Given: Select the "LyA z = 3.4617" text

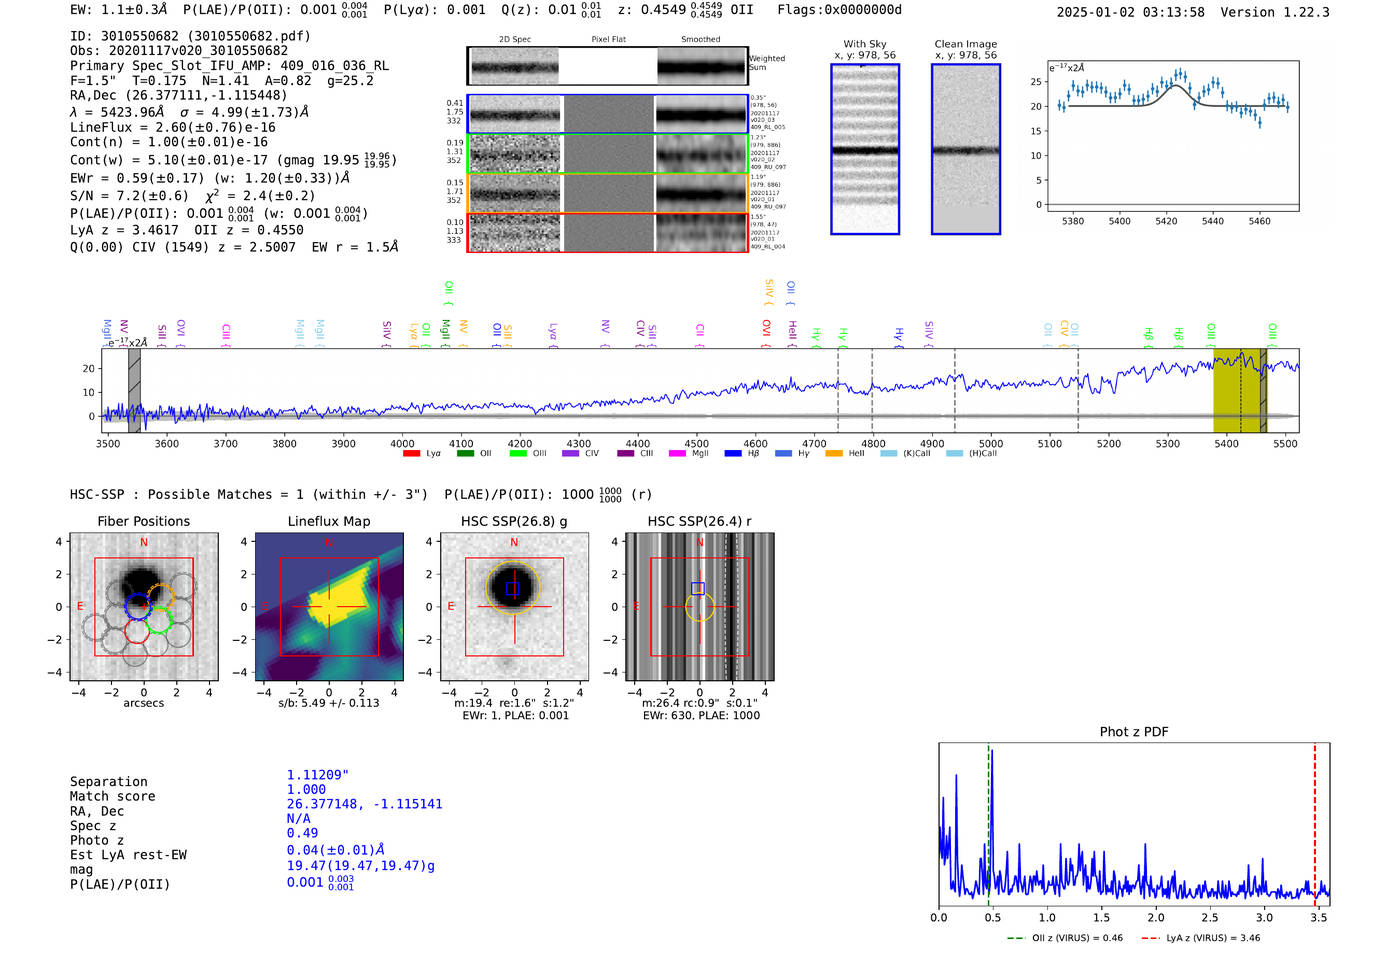Looking at the screenshot, I should coord(124,230).
